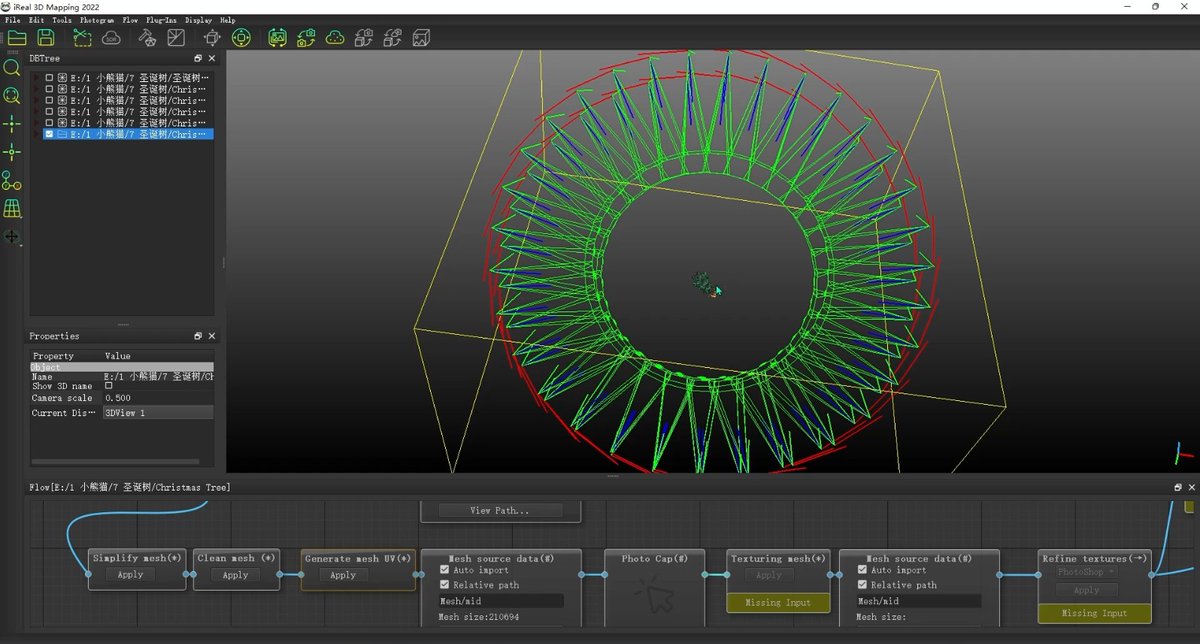1200x644 pixels.
Task: Uncheck the highlighted DBTree row's checkbox
Action: point(49,134)
